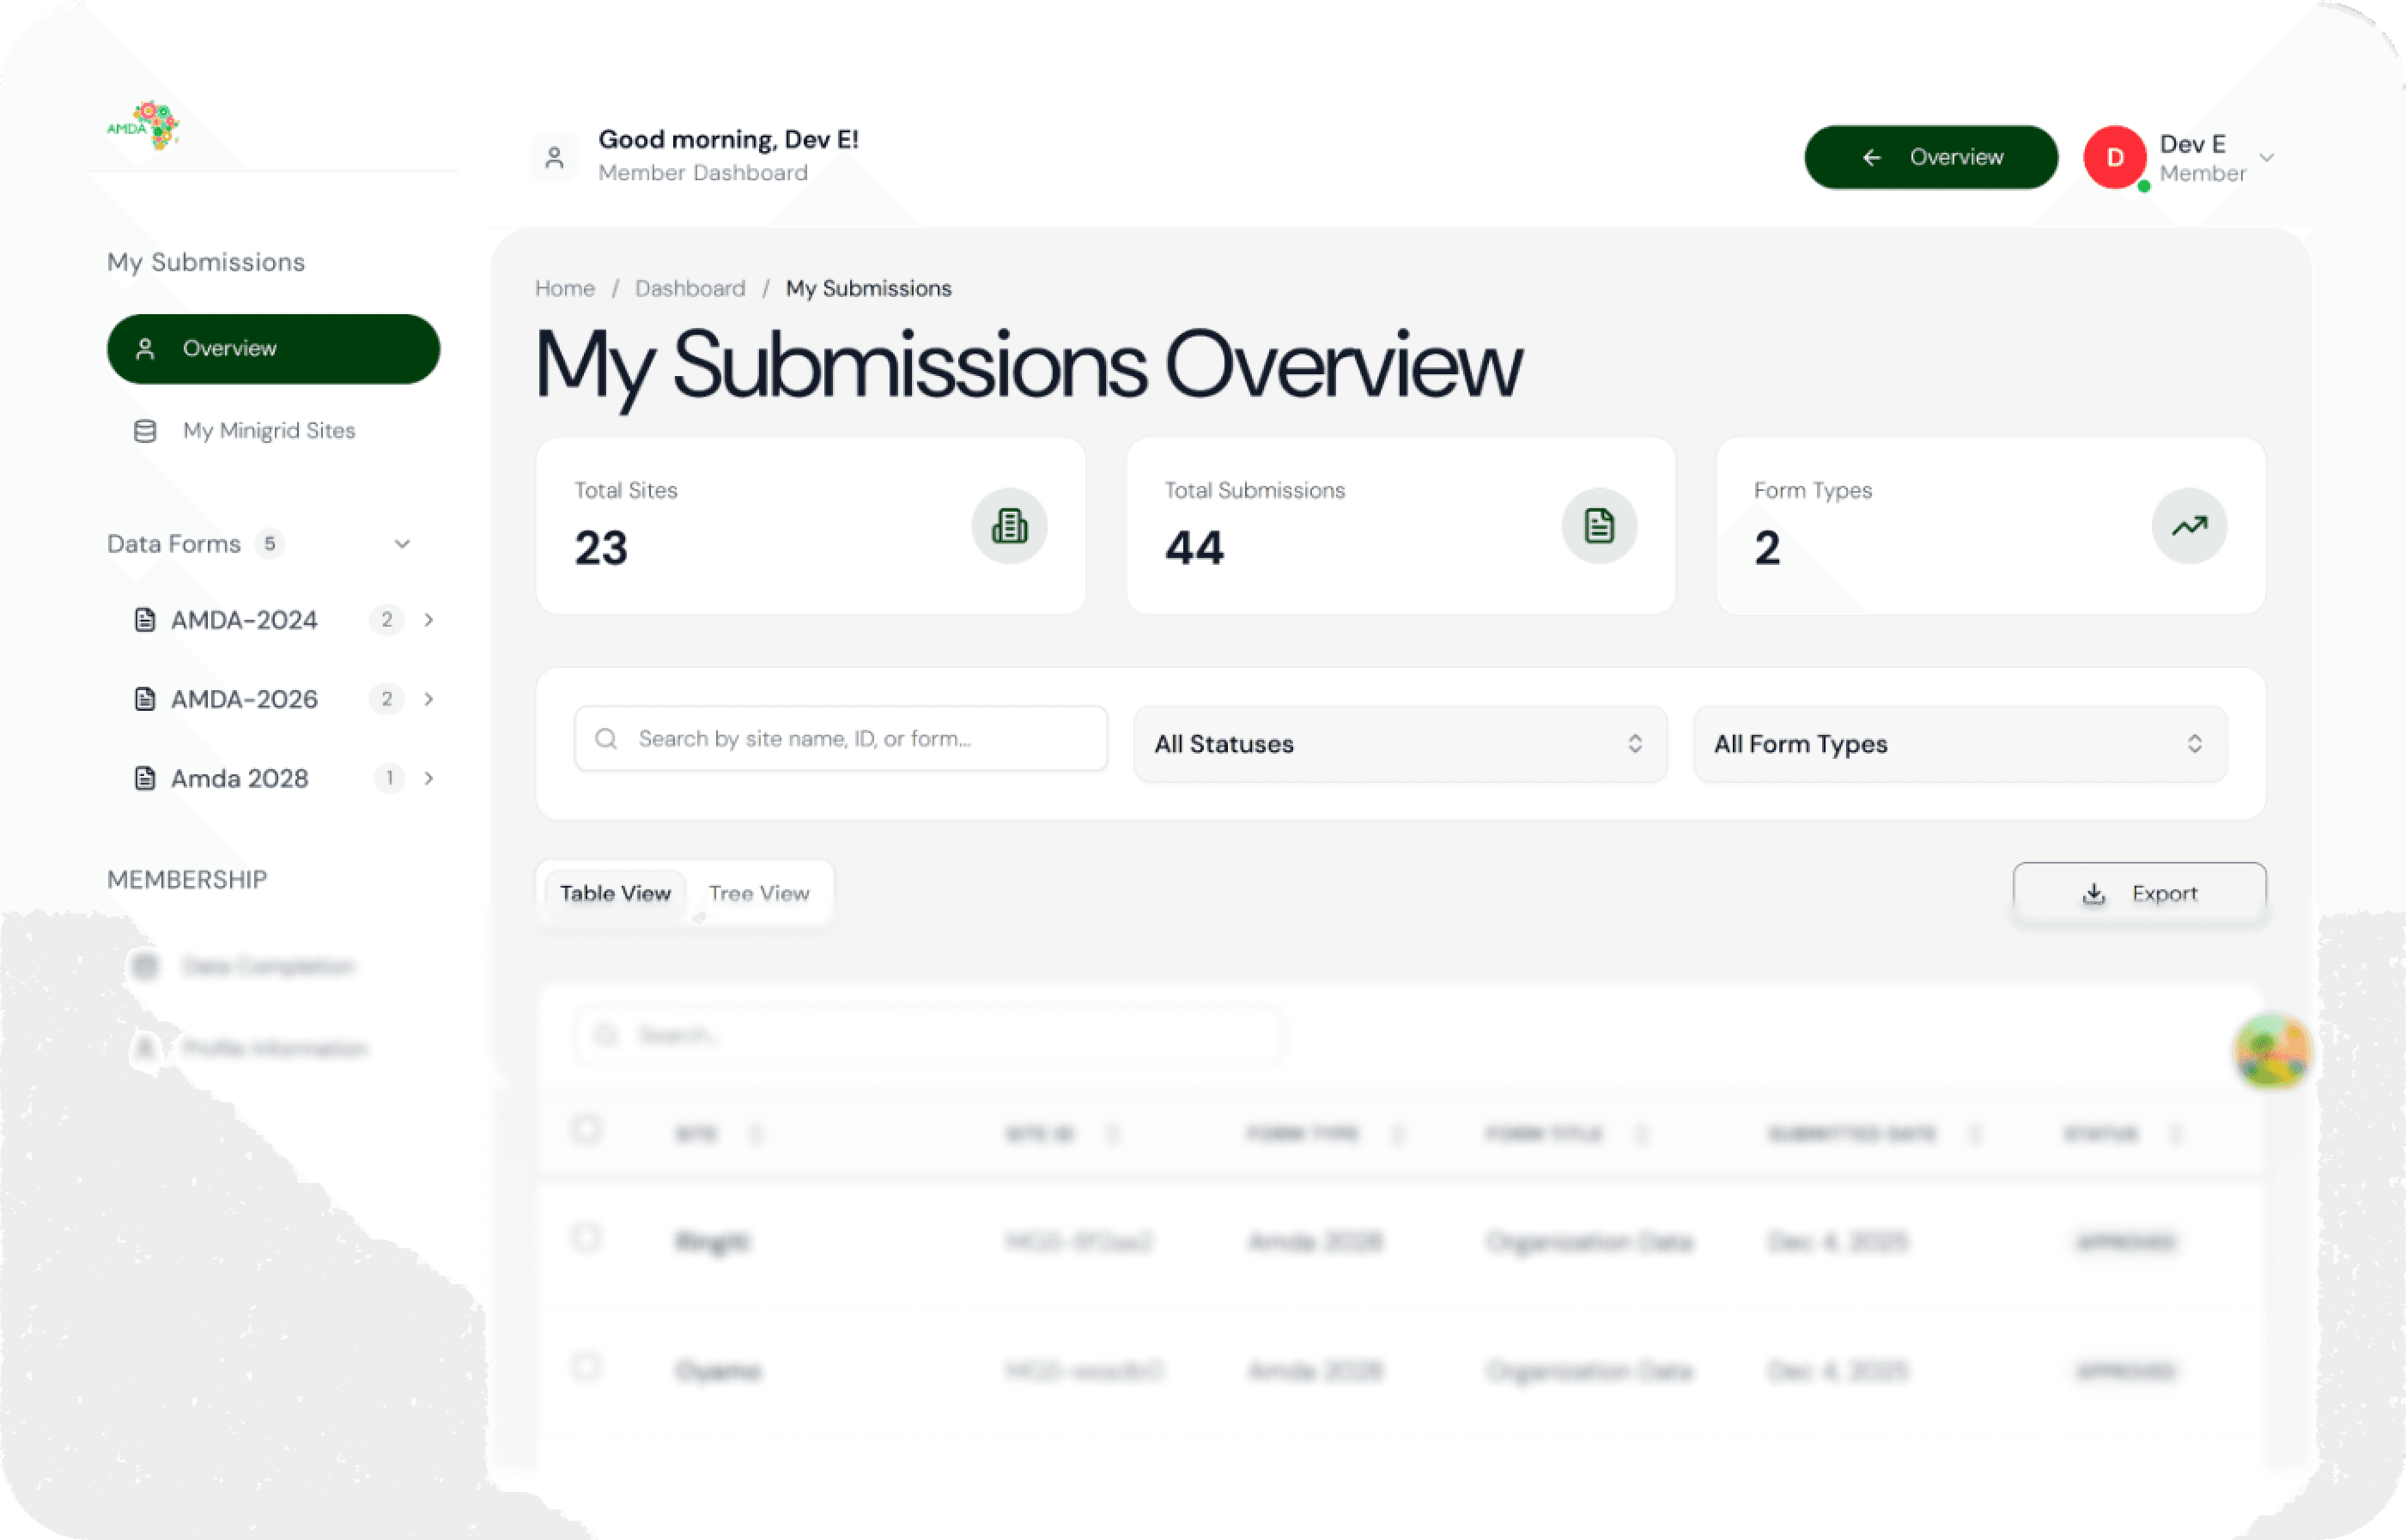Click the database icon for My Minigrid Sites
Image resolution: width=2406 pixels, height=1540 pixels.
coord(145,431)
